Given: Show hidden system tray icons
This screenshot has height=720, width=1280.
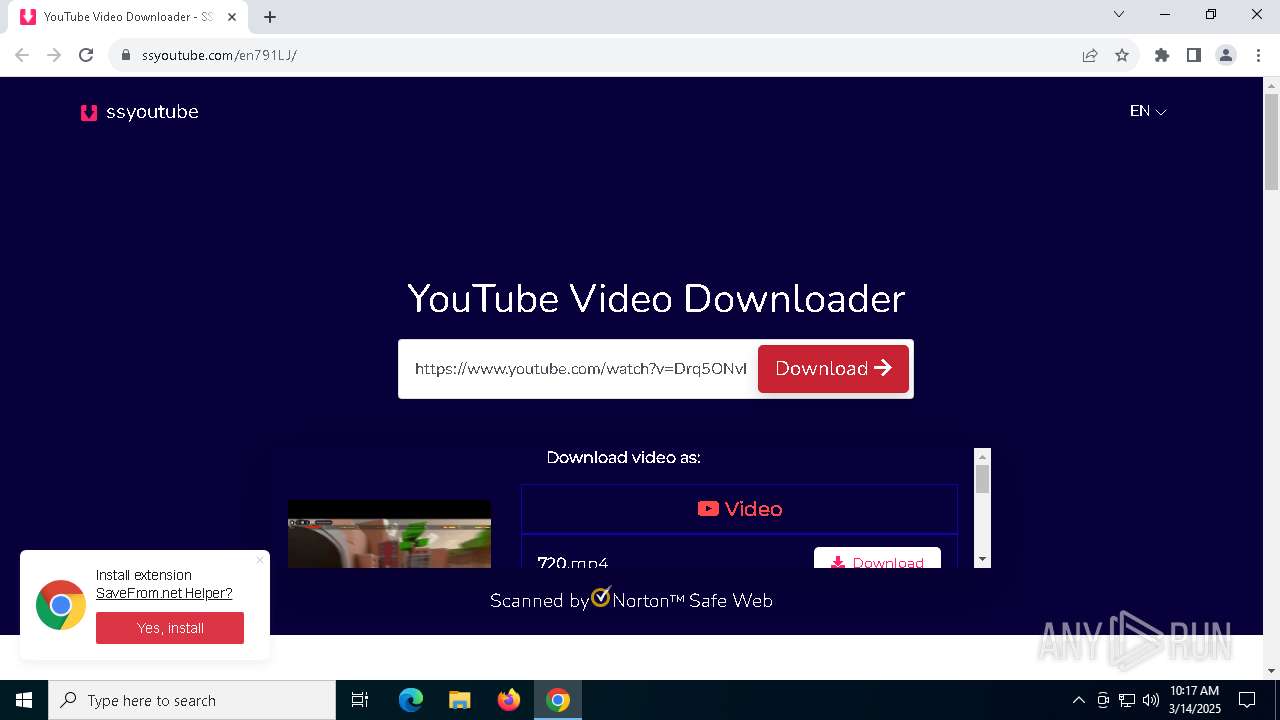Looking at the screenshot, I should tap(1078, 700).
